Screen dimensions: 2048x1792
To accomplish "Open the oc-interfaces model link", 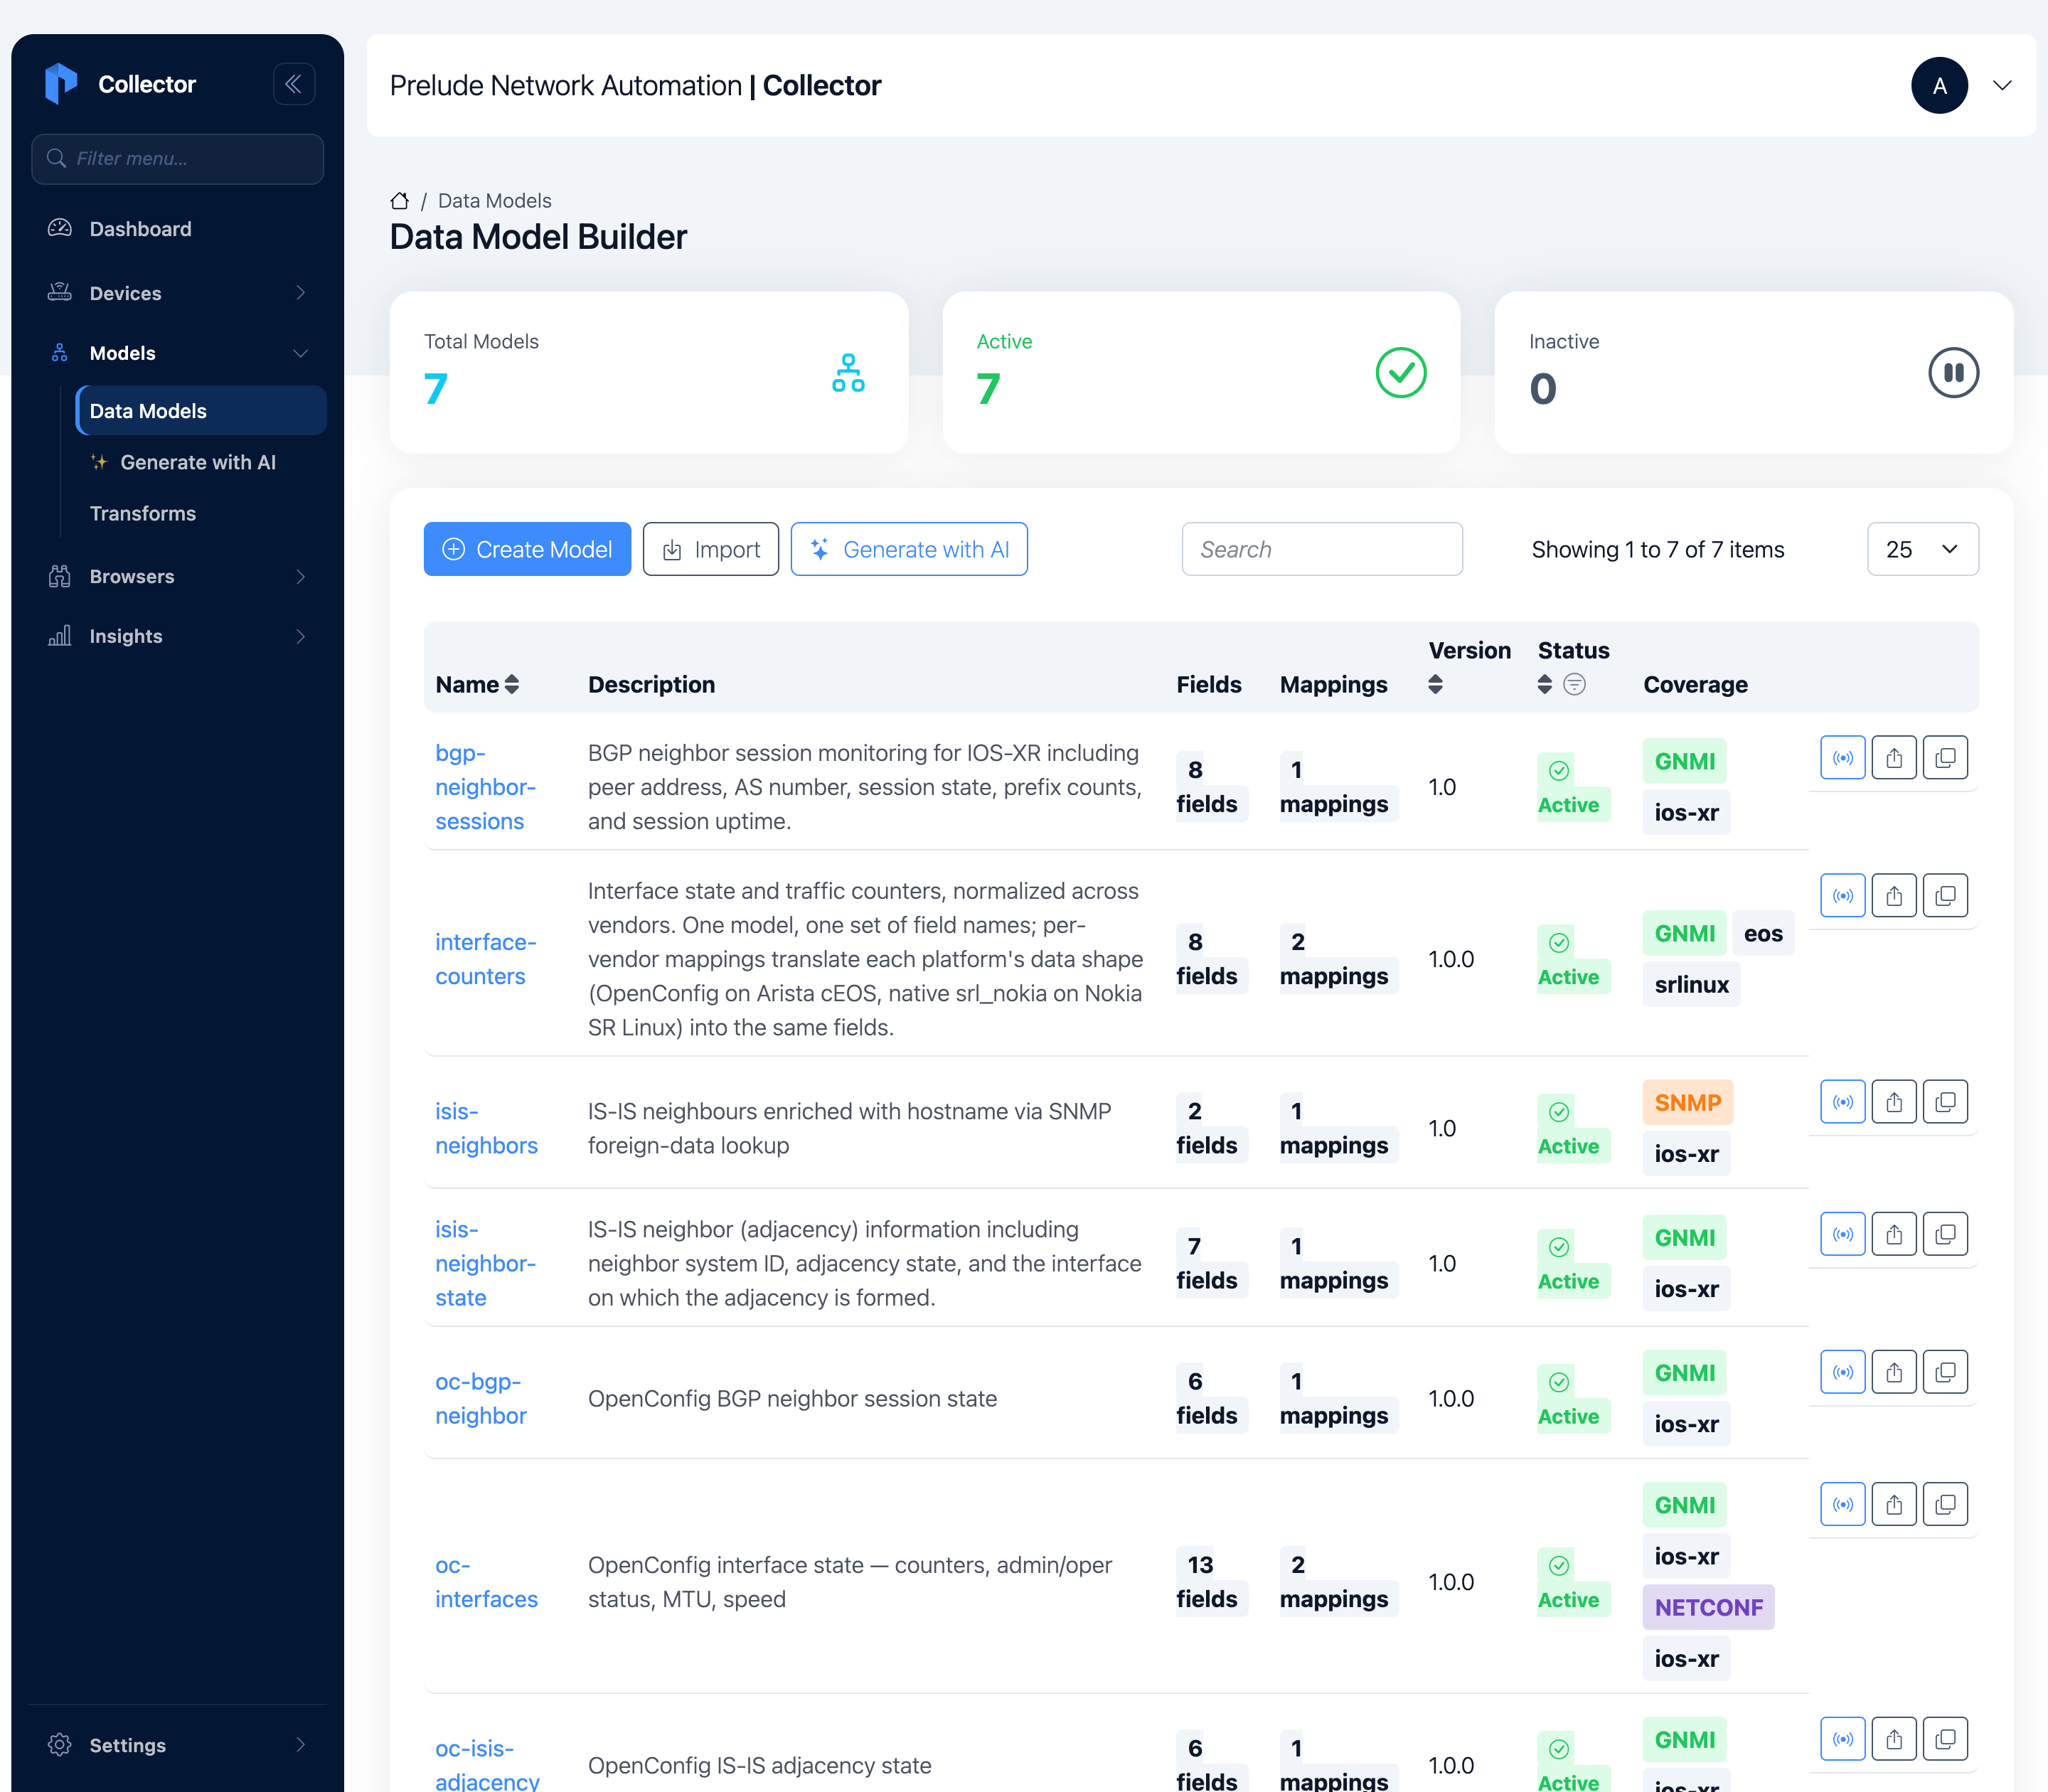I will pyautogui.click(x=486, y=1582).
